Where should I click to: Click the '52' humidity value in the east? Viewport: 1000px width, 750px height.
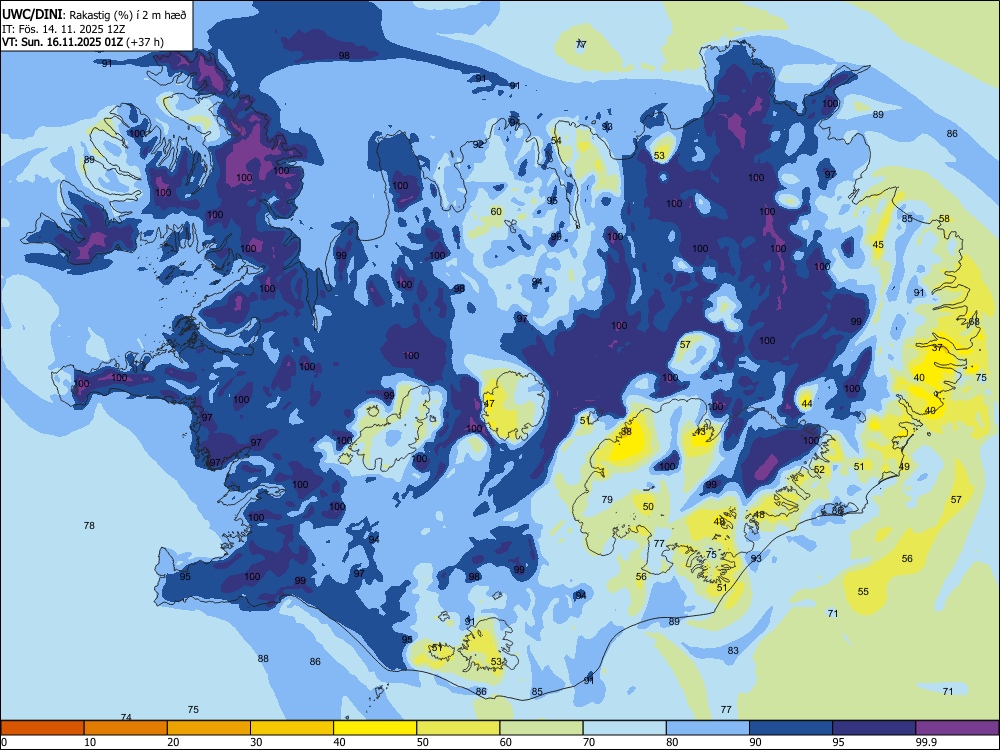coord(820,469)
